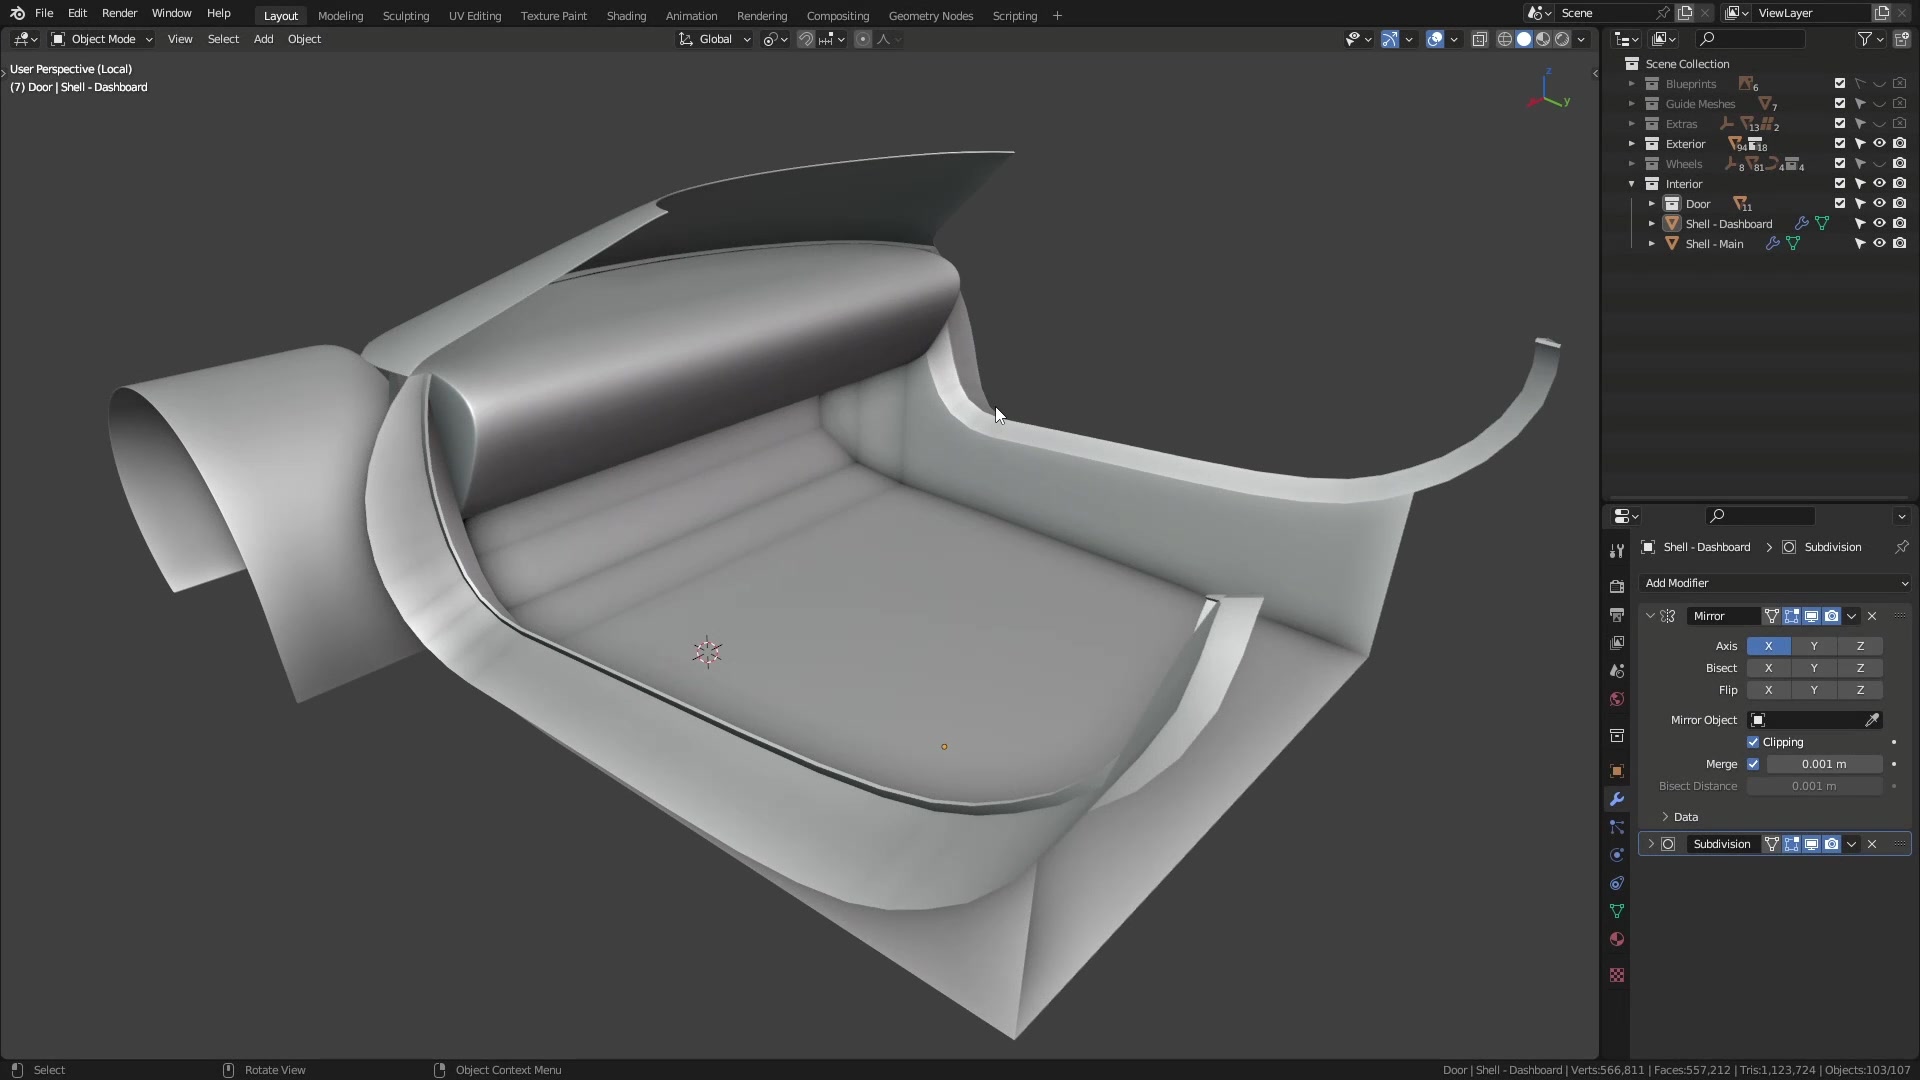Viewport: 1920px width, 1080px height.
Task: Switch to the Modeling workspace tab
Action: pyautogui.click(x=340, y=16)
